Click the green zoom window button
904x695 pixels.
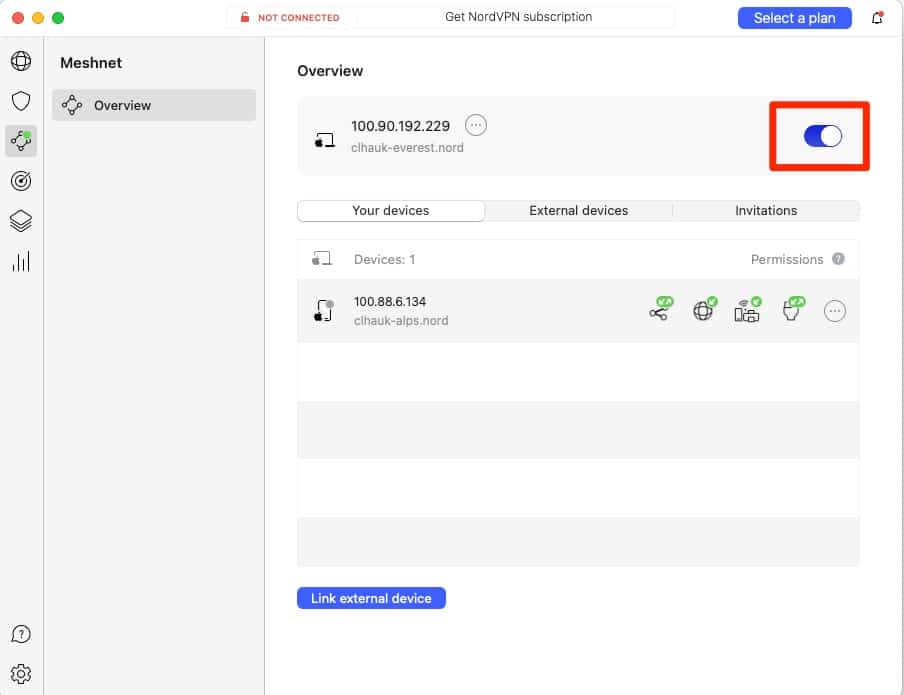58,18
